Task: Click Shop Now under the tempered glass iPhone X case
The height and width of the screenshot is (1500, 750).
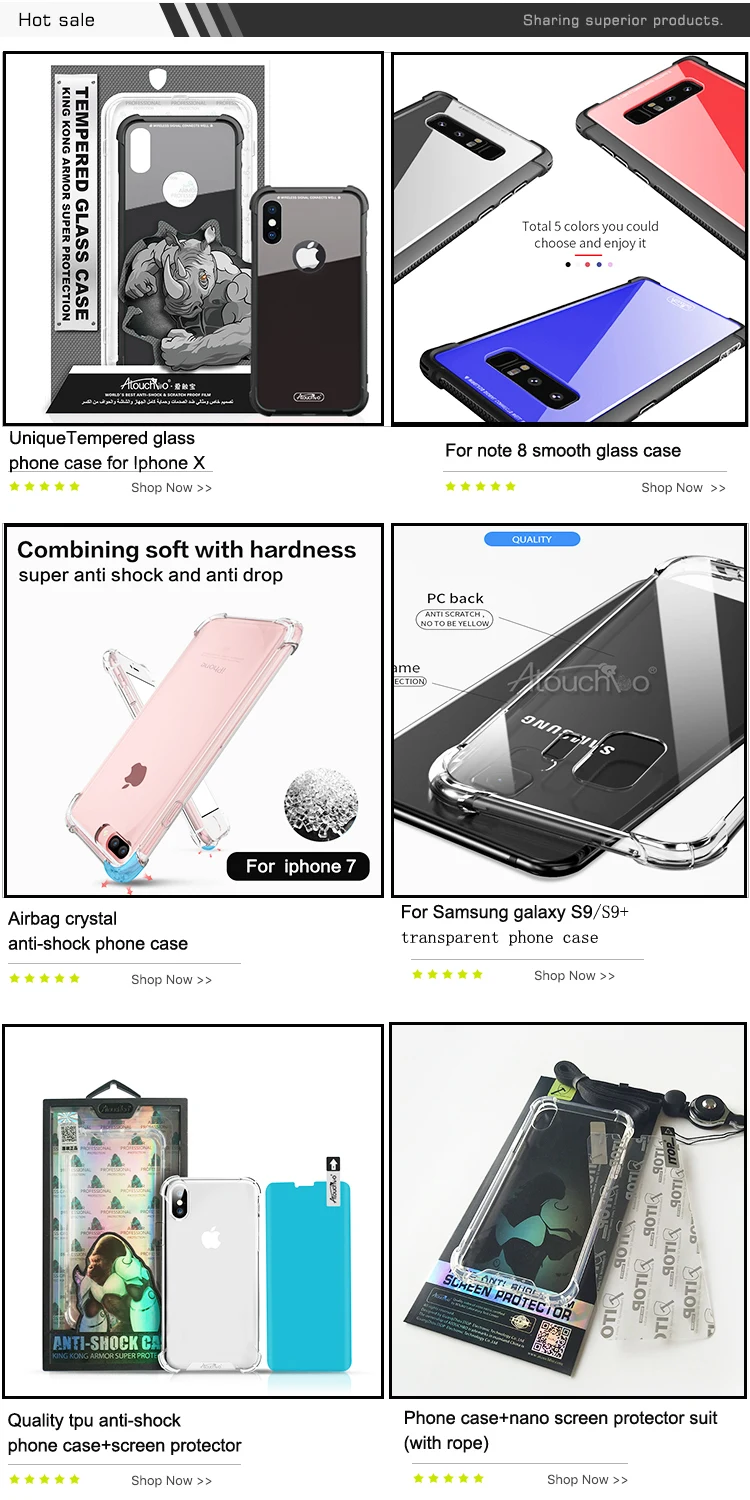Action: (x=172, y=488)
